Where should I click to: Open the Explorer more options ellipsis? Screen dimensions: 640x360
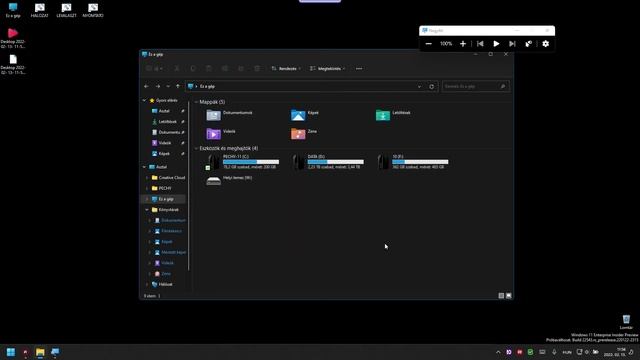tap(359, 69)
